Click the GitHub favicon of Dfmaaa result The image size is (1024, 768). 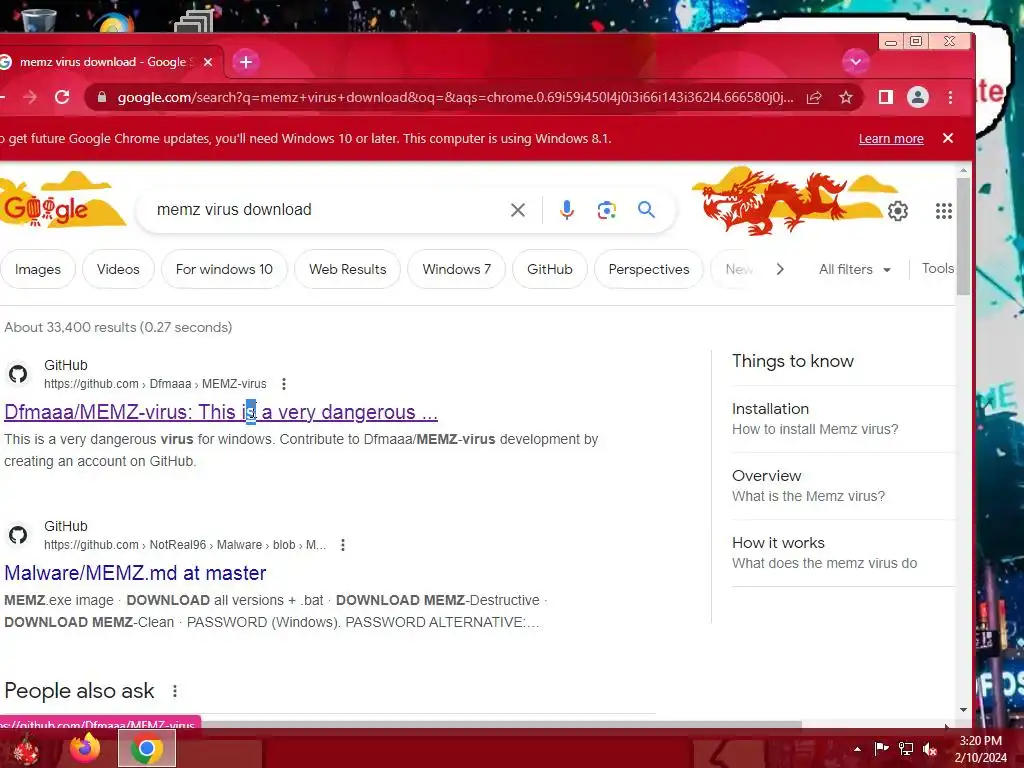tap(18, 374)
